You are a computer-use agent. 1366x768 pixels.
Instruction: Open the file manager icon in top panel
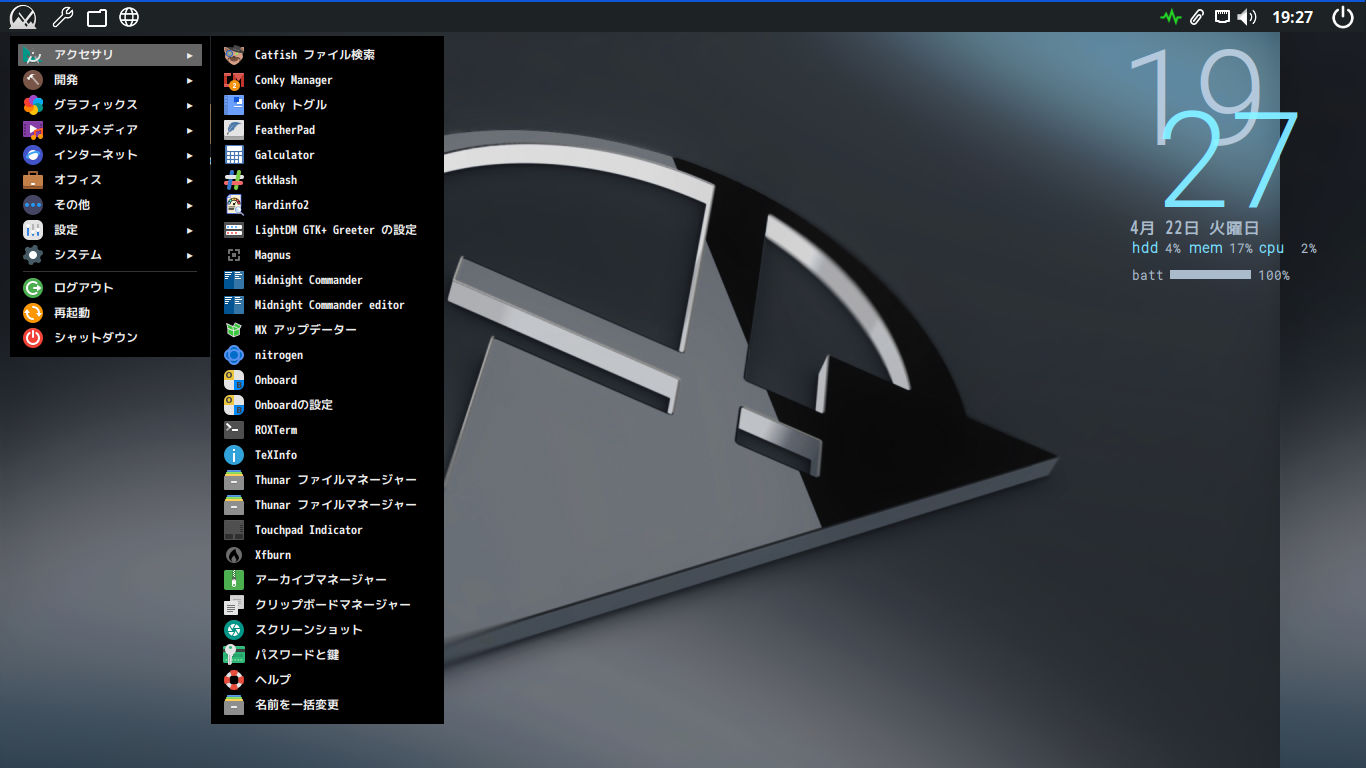click(x=97, y=17)
